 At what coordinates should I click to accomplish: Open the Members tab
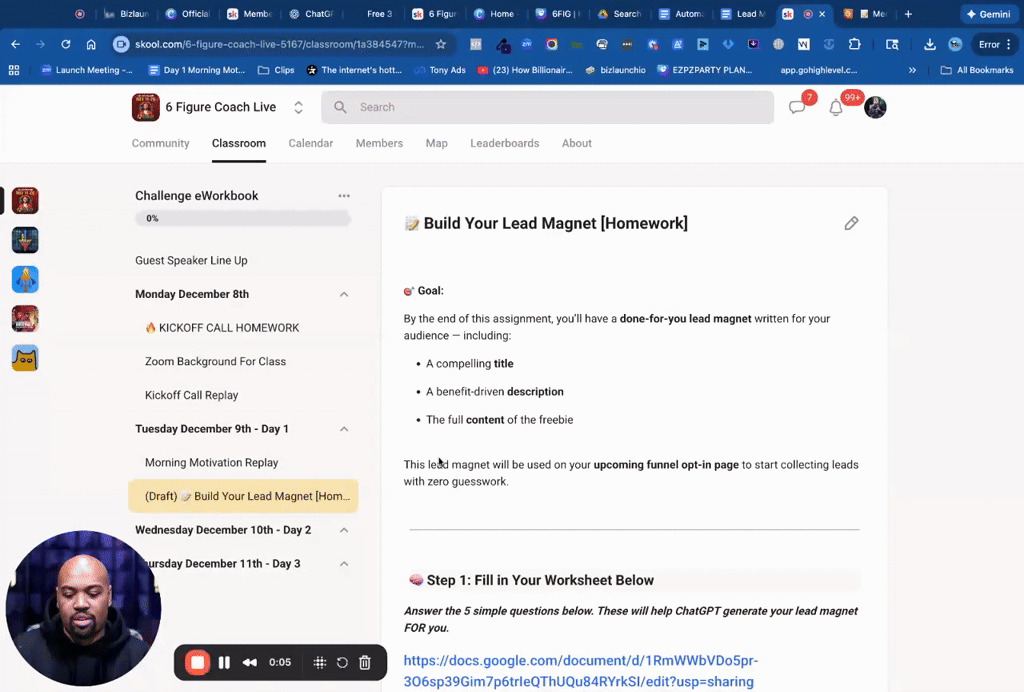[x=379, y=143]
